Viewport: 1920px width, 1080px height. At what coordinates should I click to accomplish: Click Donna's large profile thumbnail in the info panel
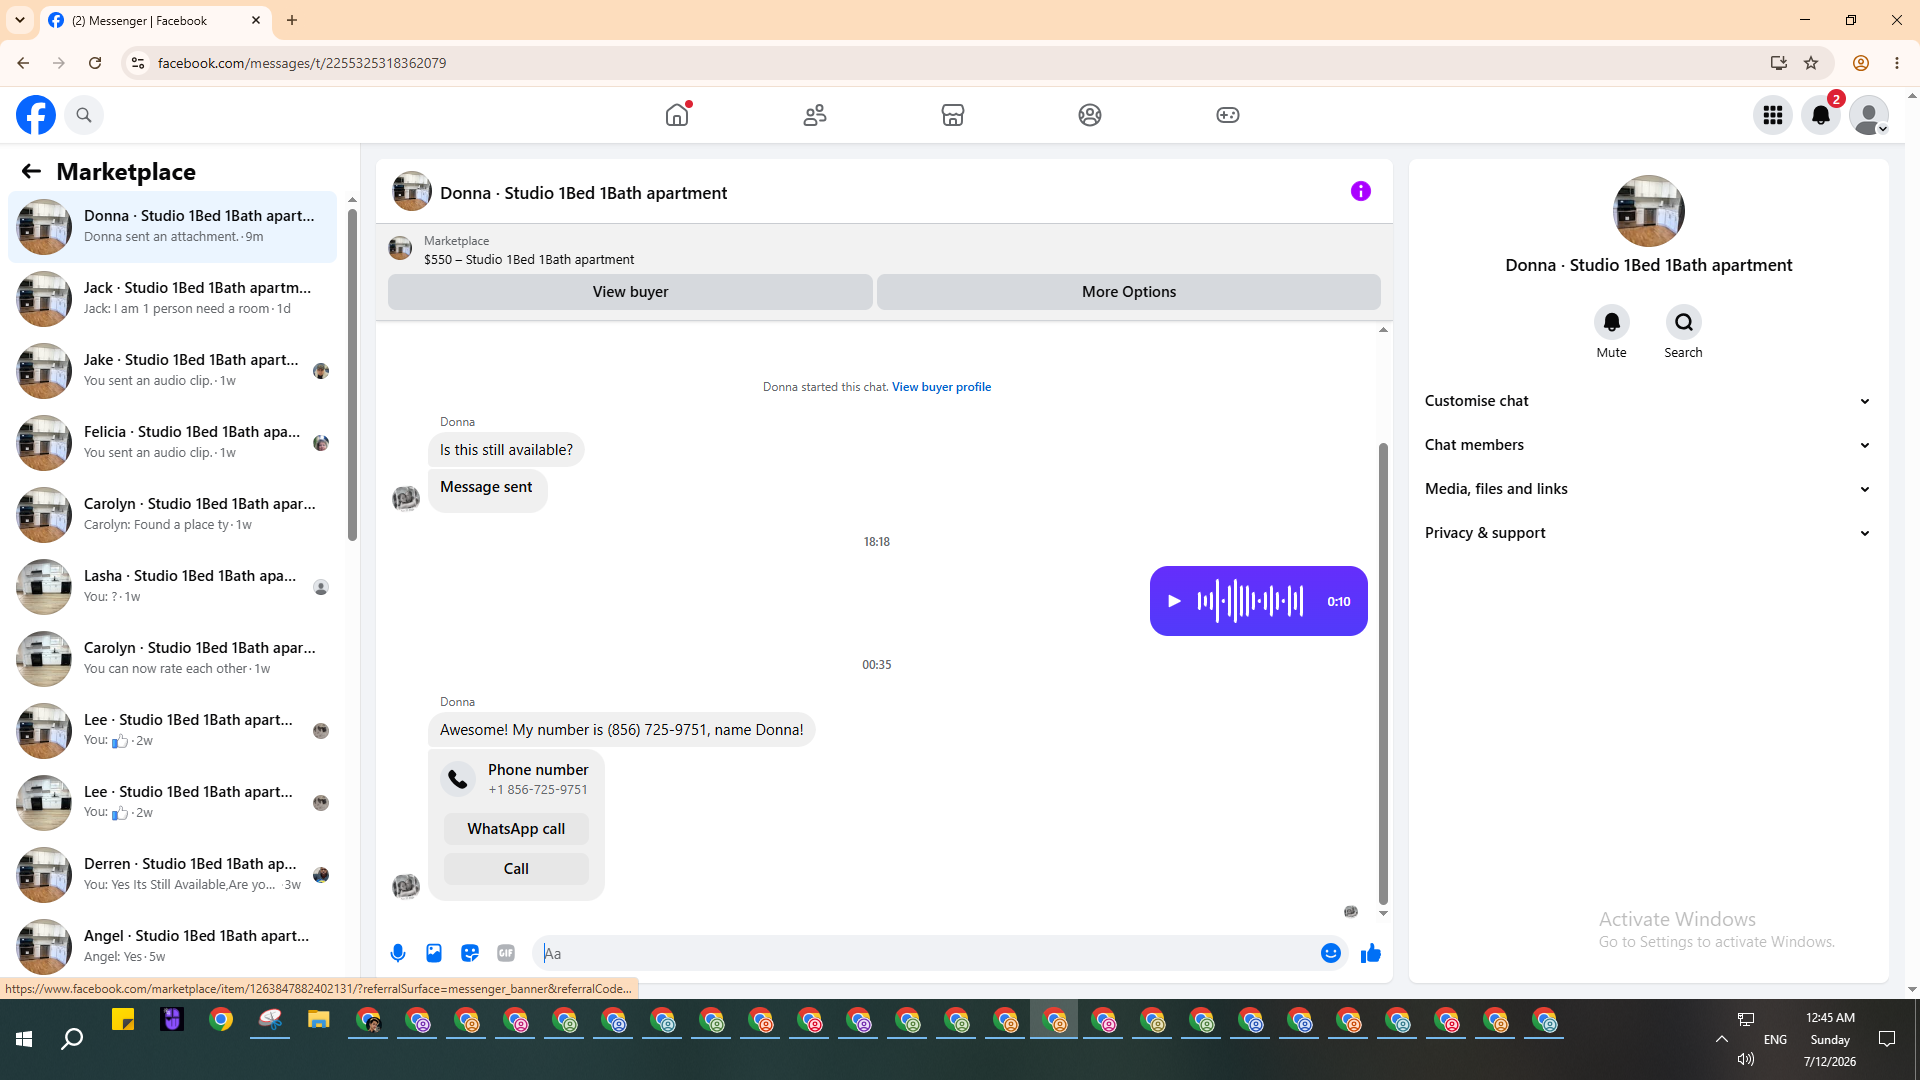pos(1648,211)
